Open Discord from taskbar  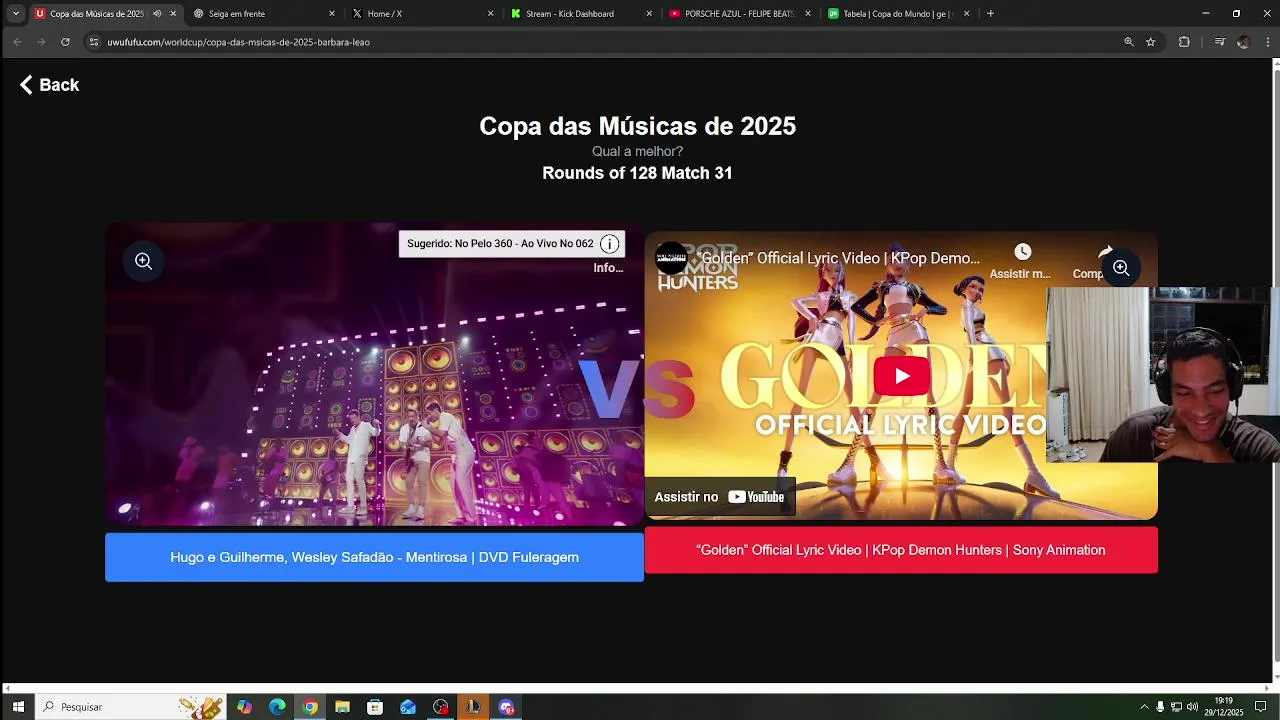pos(506,707)
